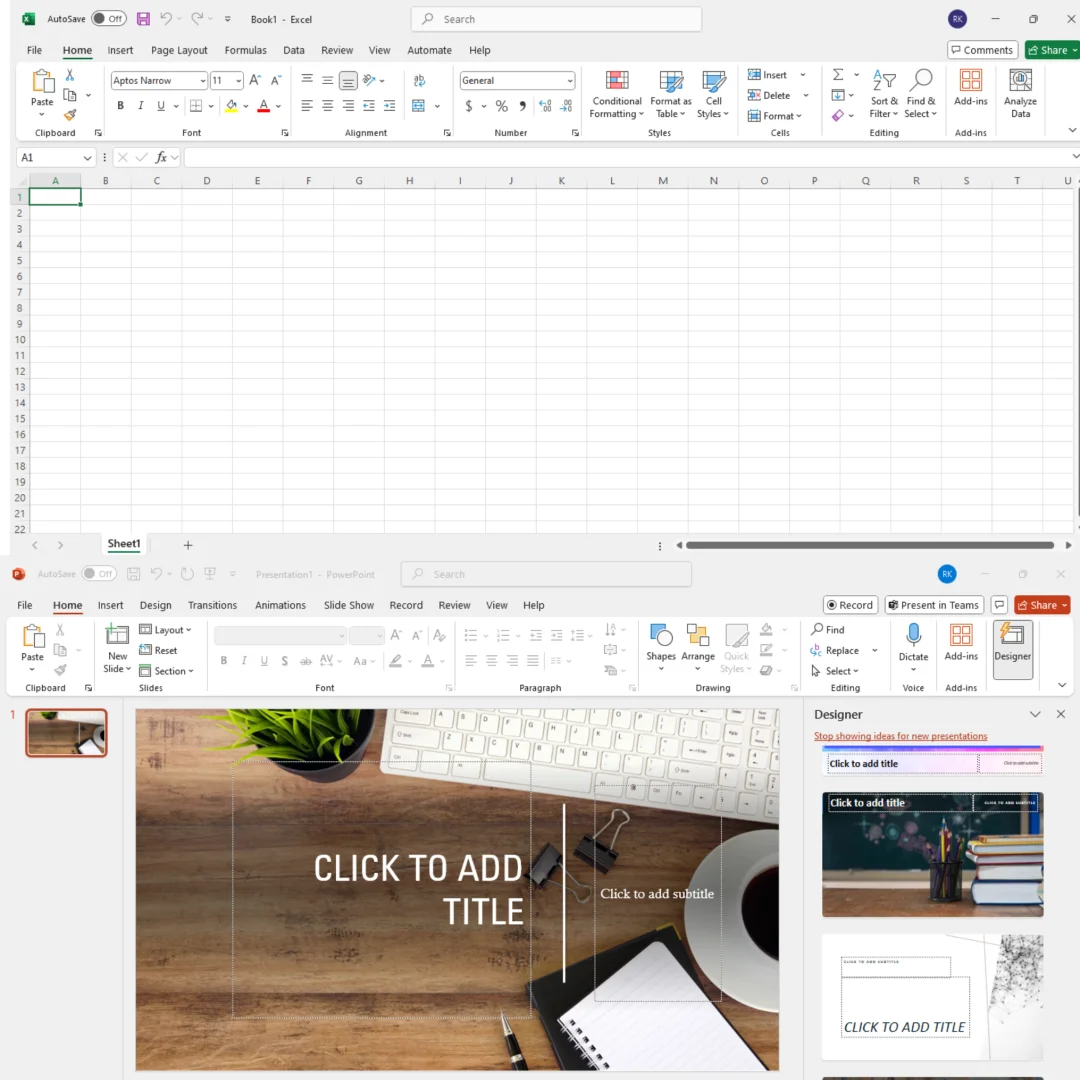Open the Page Layout tab in Excel
This screenshot has width=1080, height=1080.
(x=179, y=50)
